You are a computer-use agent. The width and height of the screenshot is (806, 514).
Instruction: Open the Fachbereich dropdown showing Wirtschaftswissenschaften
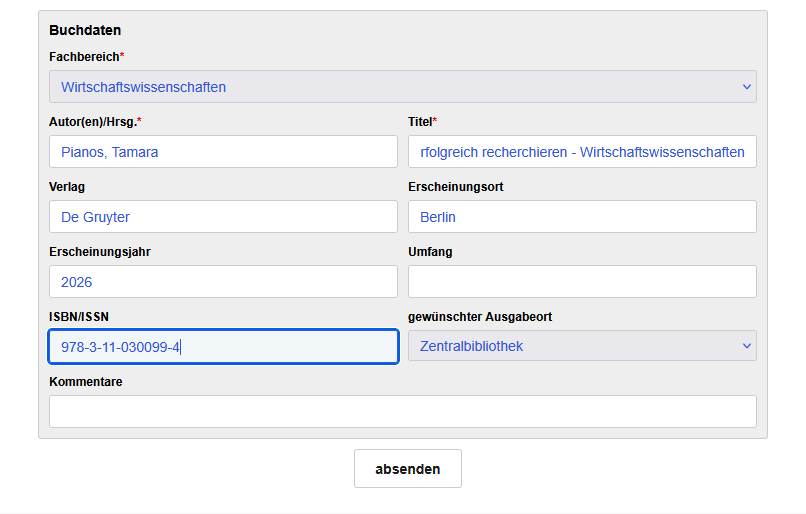pos(402,86)
